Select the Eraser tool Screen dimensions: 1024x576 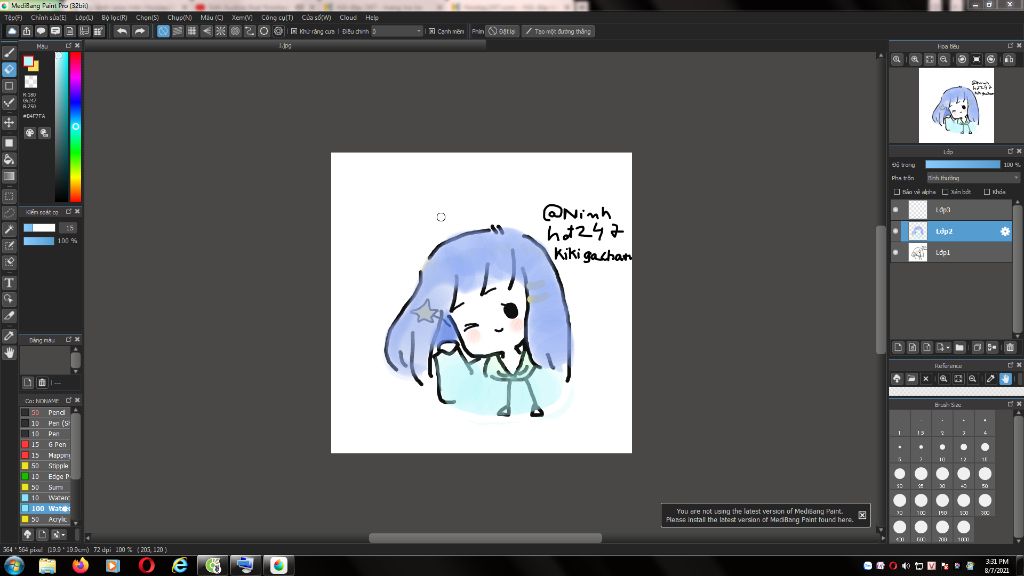click(9, 69)
